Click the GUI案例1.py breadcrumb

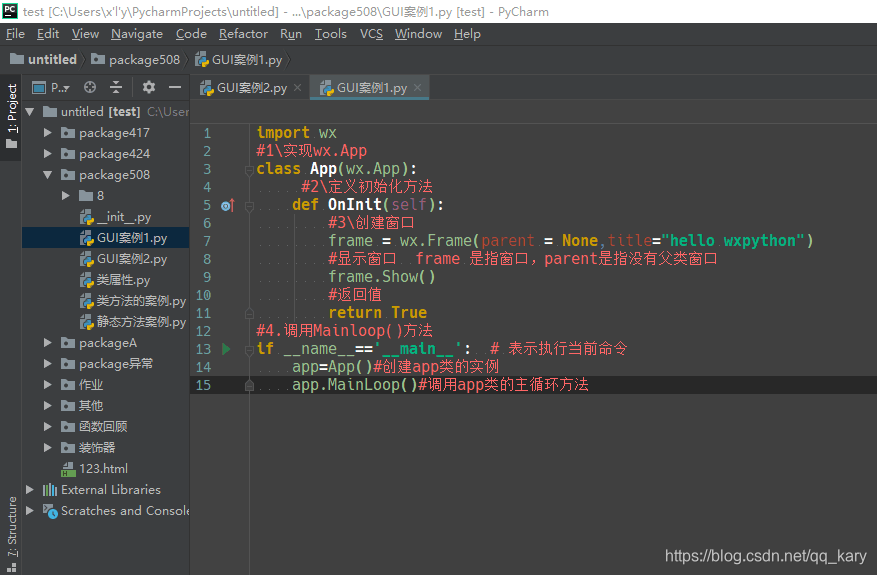pyautogui.click(x=239, y=59)
